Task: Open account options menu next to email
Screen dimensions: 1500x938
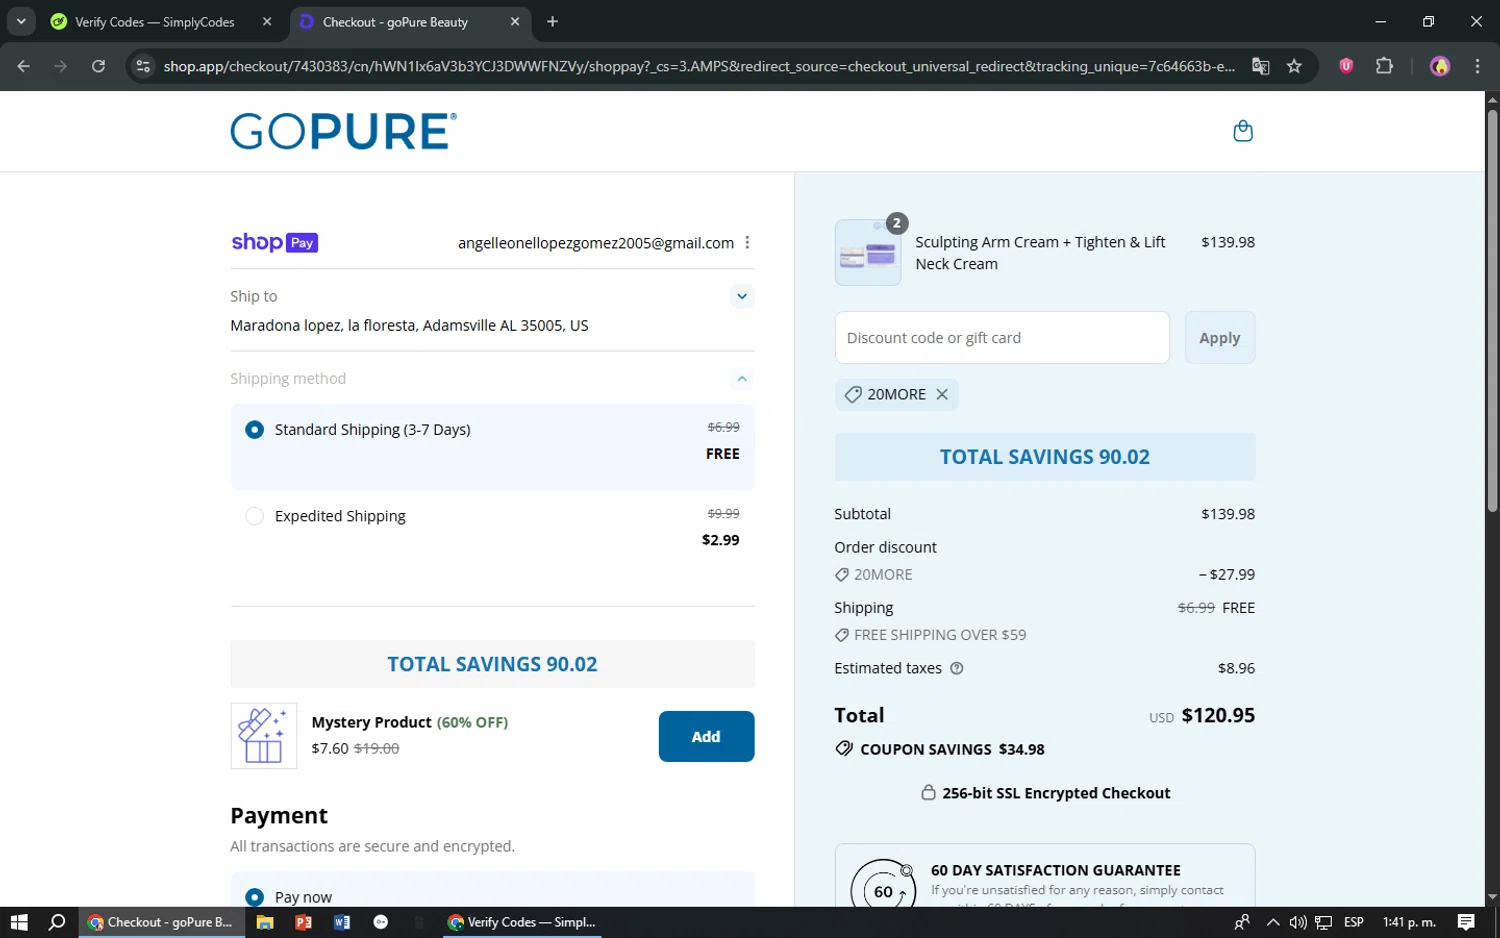Action: click(x=747, y=243)
